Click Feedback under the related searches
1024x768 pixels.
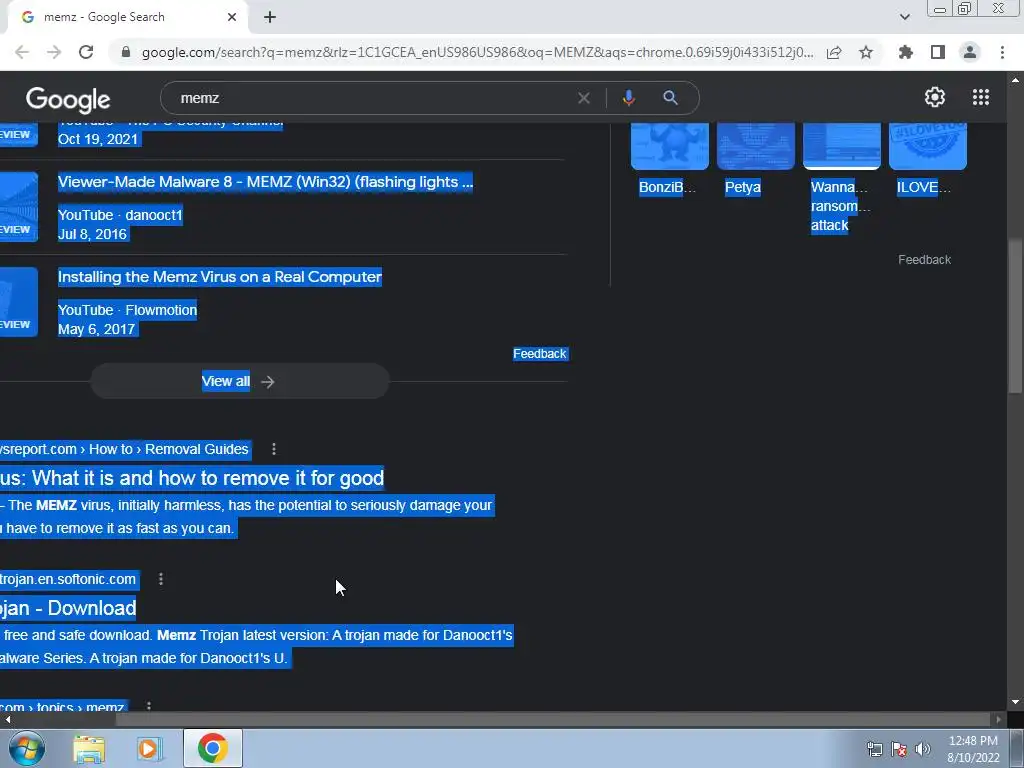click(x=924, y=260)
